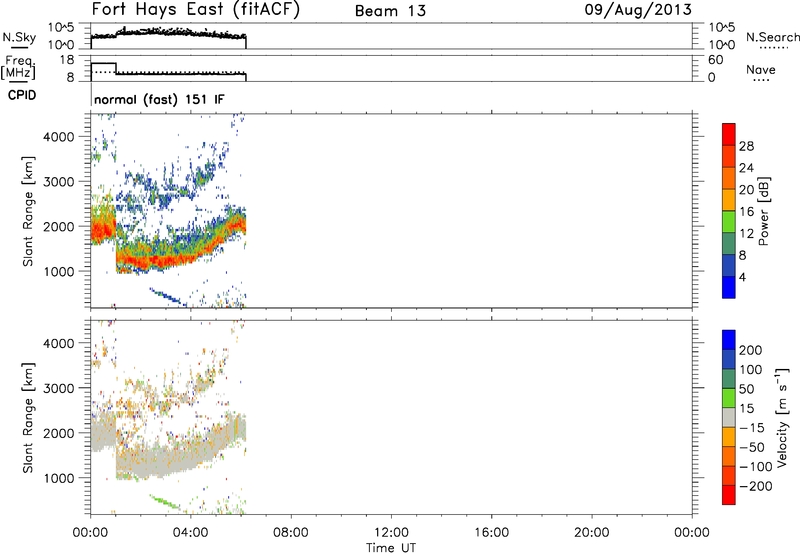Viewport: 800px width, 554px height.
Task: Click the date '09/Aug/2013'
Action: click(x=638, y=10)
